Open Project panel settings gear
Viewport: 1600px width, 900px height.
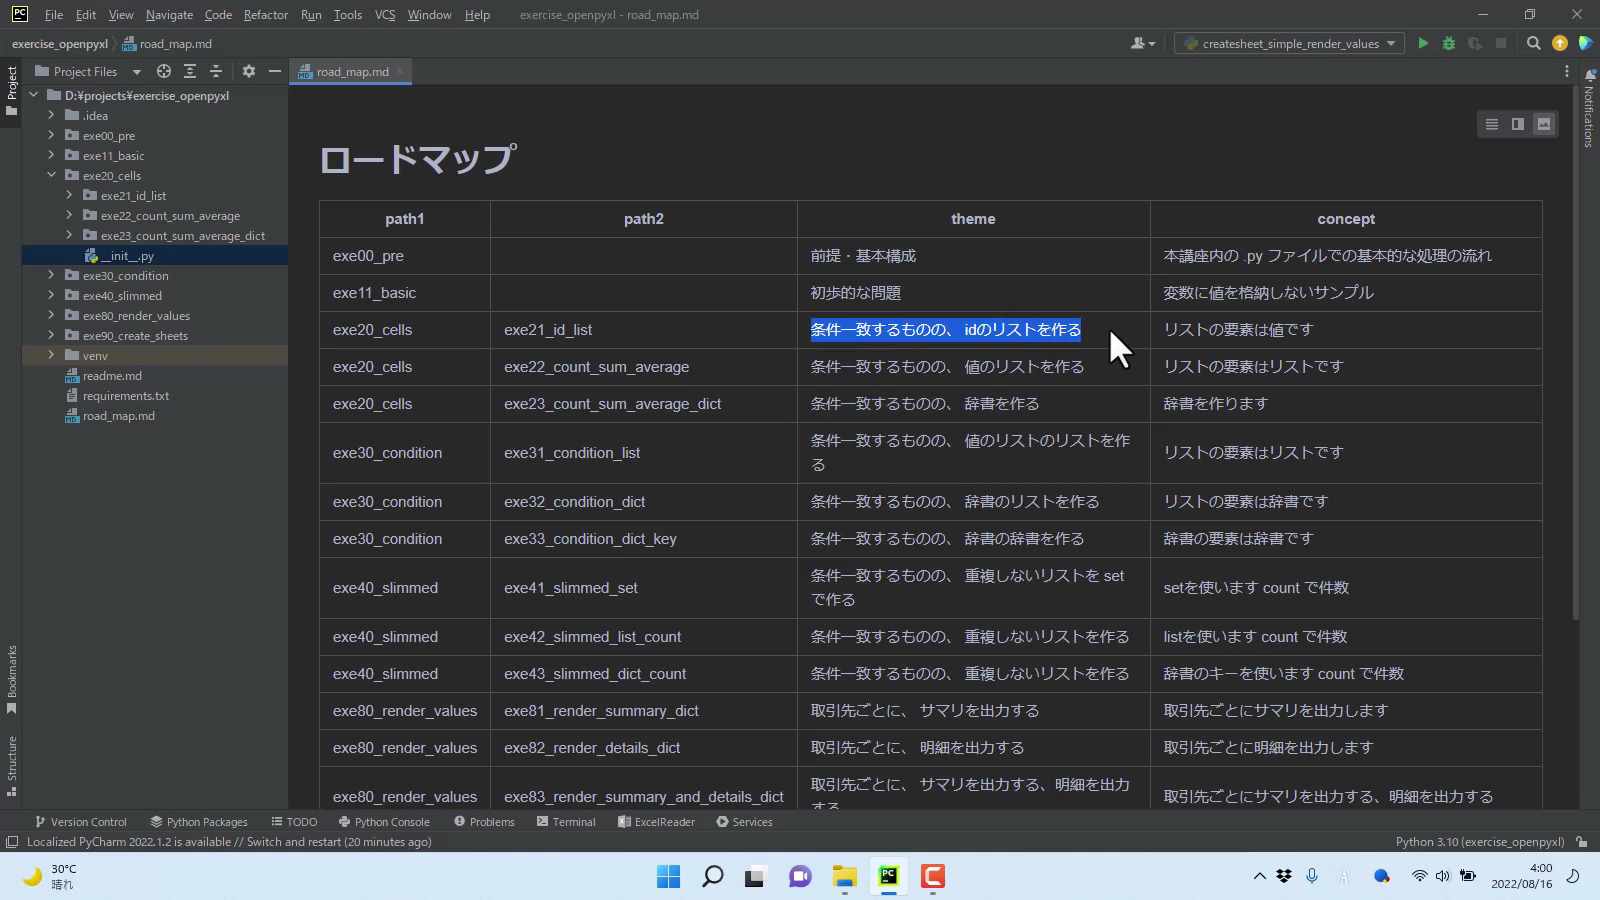click(x=249, y=71)
